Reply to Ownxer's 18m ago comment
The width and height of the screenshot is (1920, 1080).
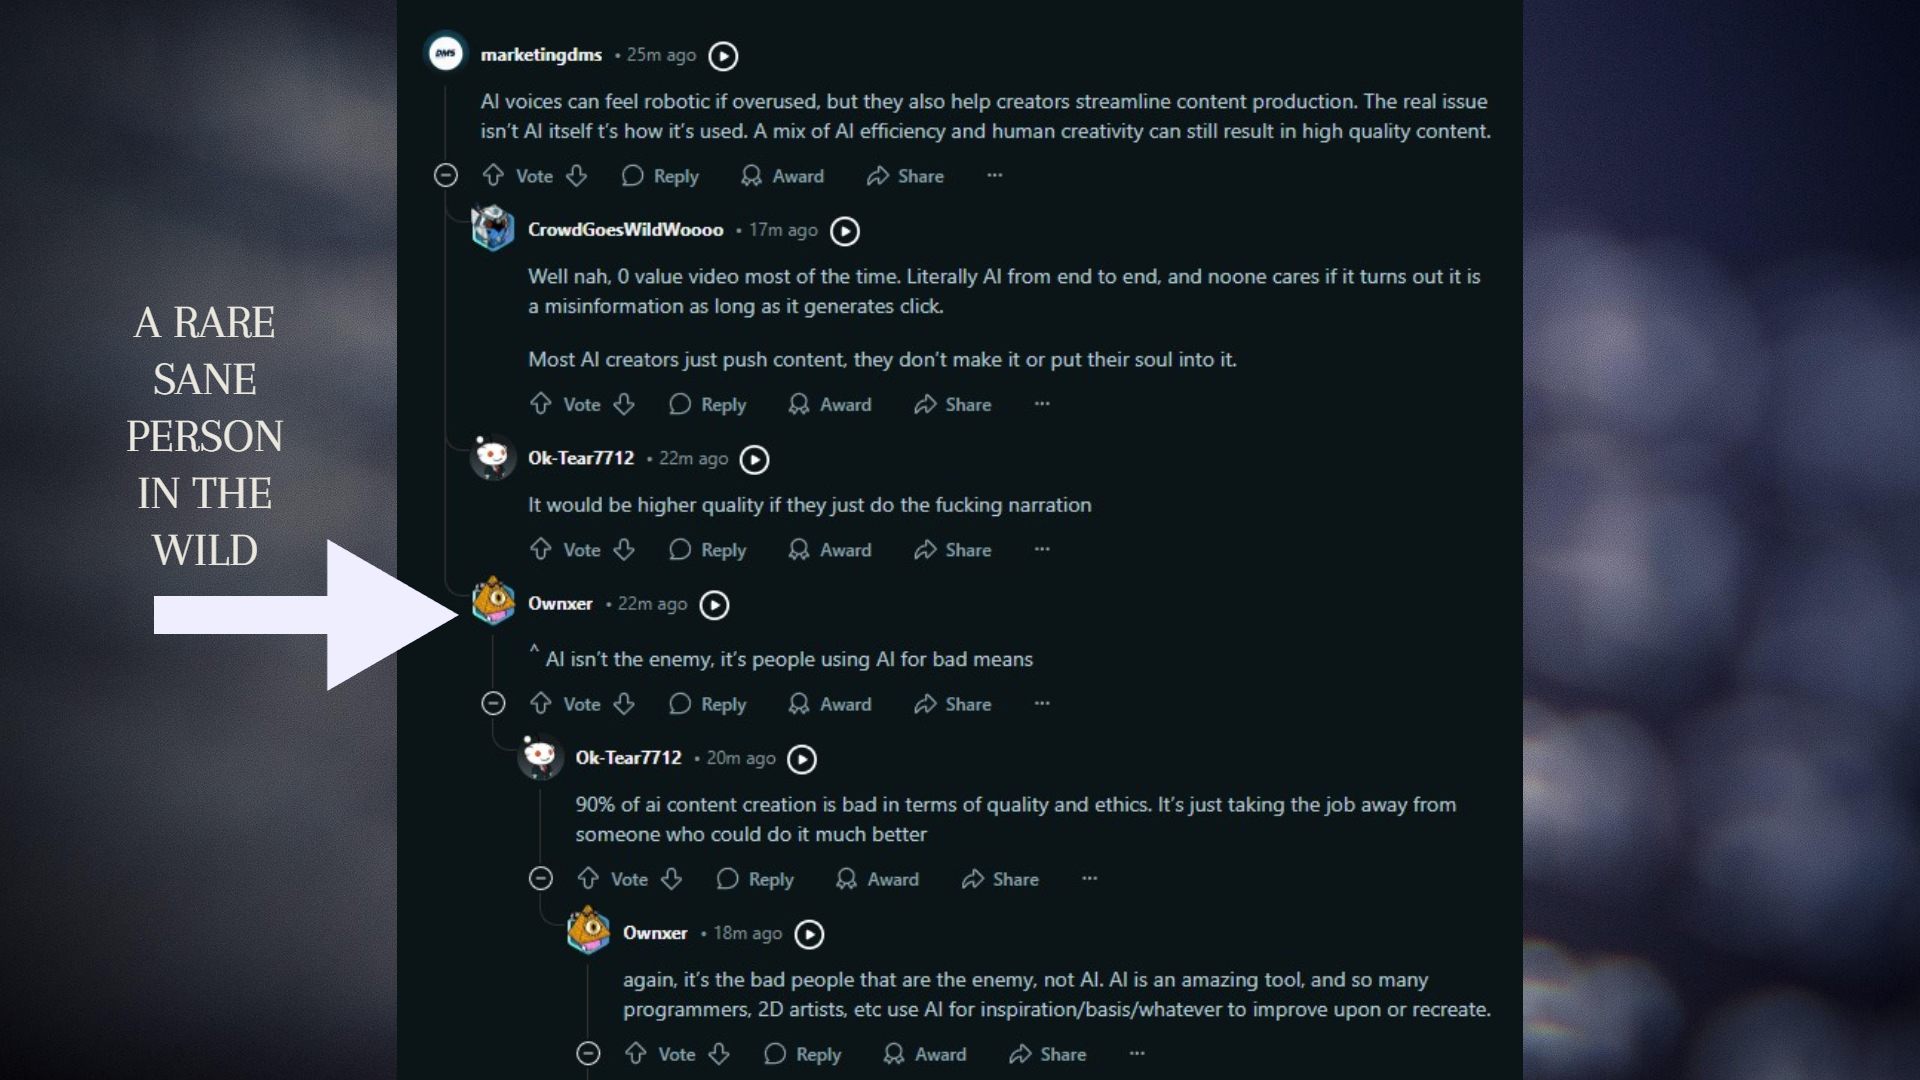click(802, 1054)
